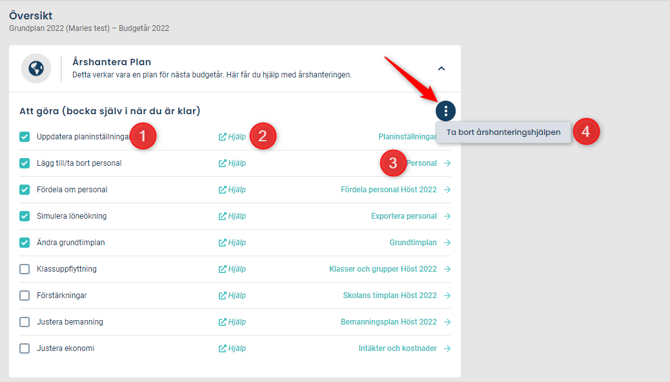The image size is (670, 382).
Task: Open Hjälp link for Justera bemanning
Action: (x=232, y=322)
